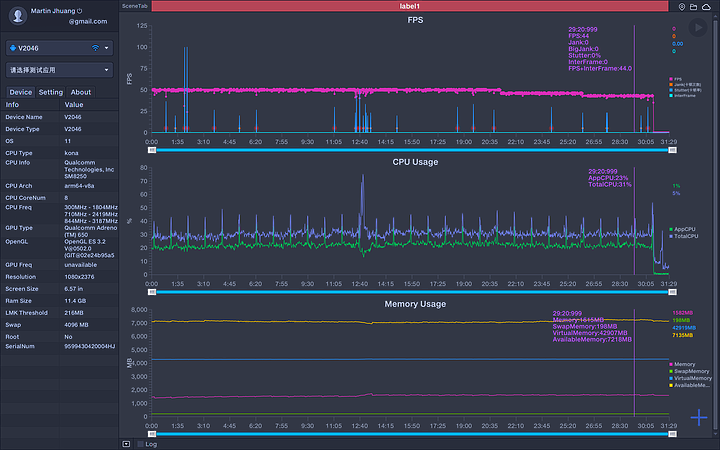Click the Memory Usage chart left range handle

pyautogui.click(x=152, y=434)
